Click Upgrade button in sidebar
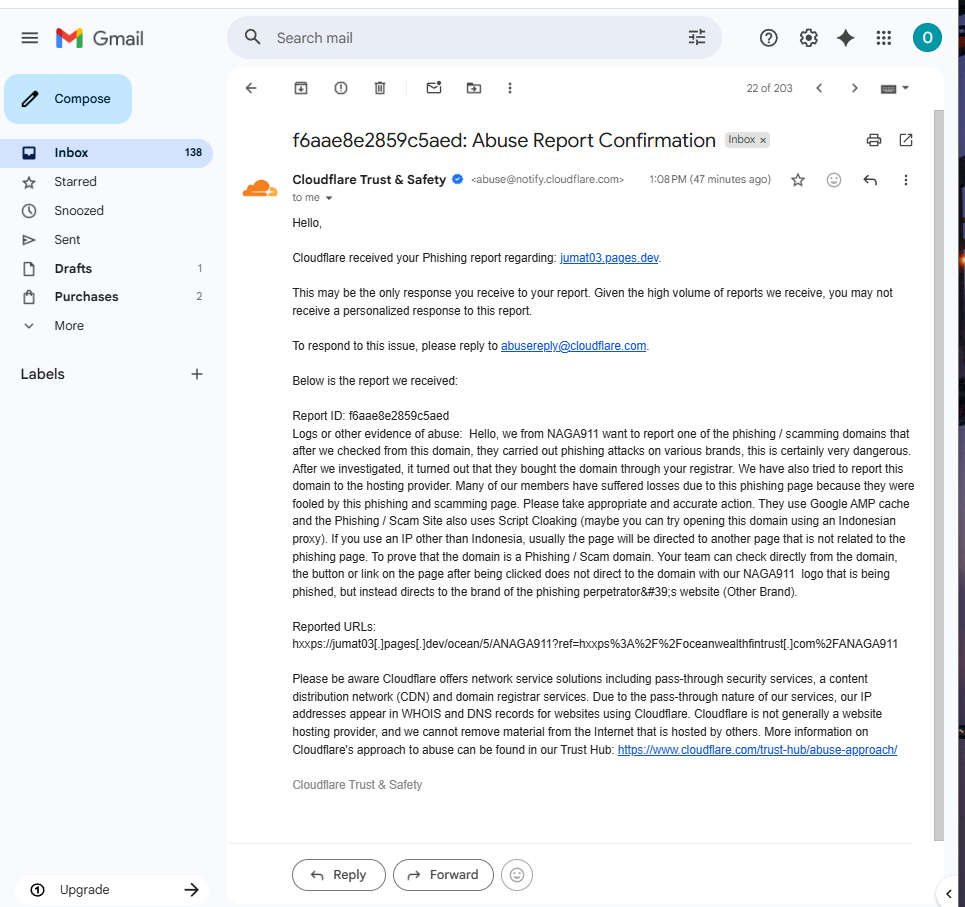Viewport: 965px width, 907px height. point(112,890)
